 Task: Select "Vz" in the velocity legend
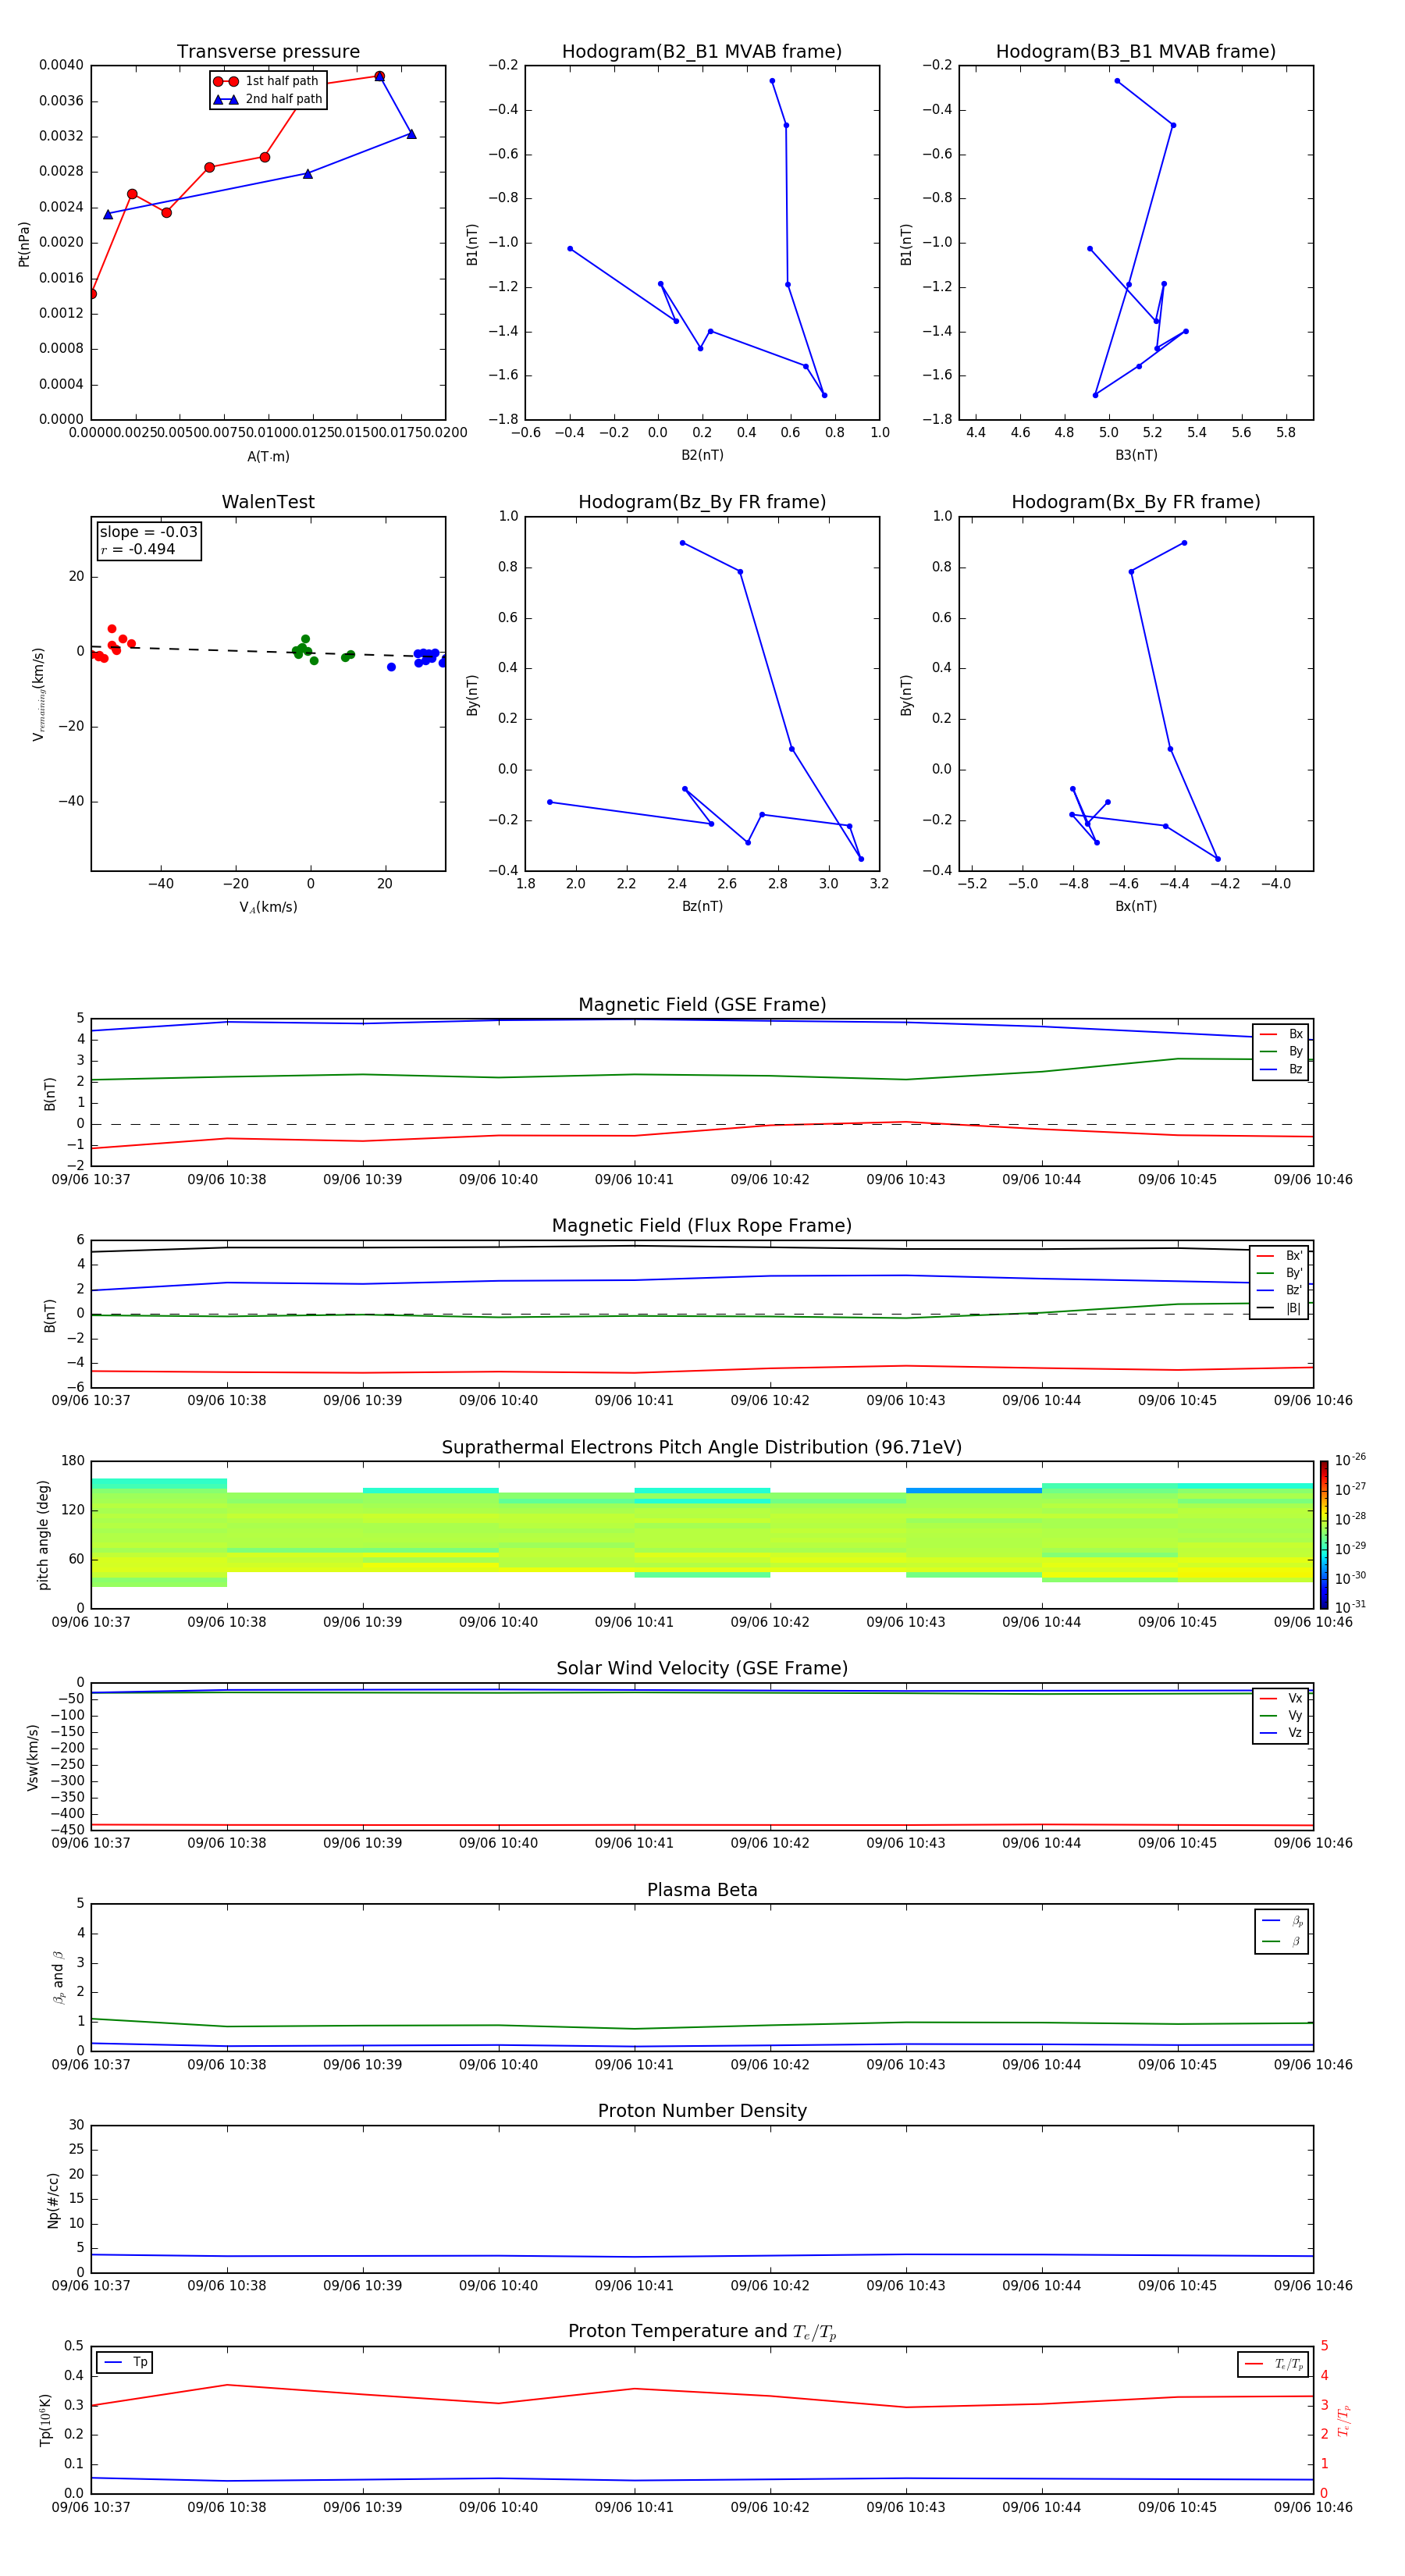click(1281, 1733)
